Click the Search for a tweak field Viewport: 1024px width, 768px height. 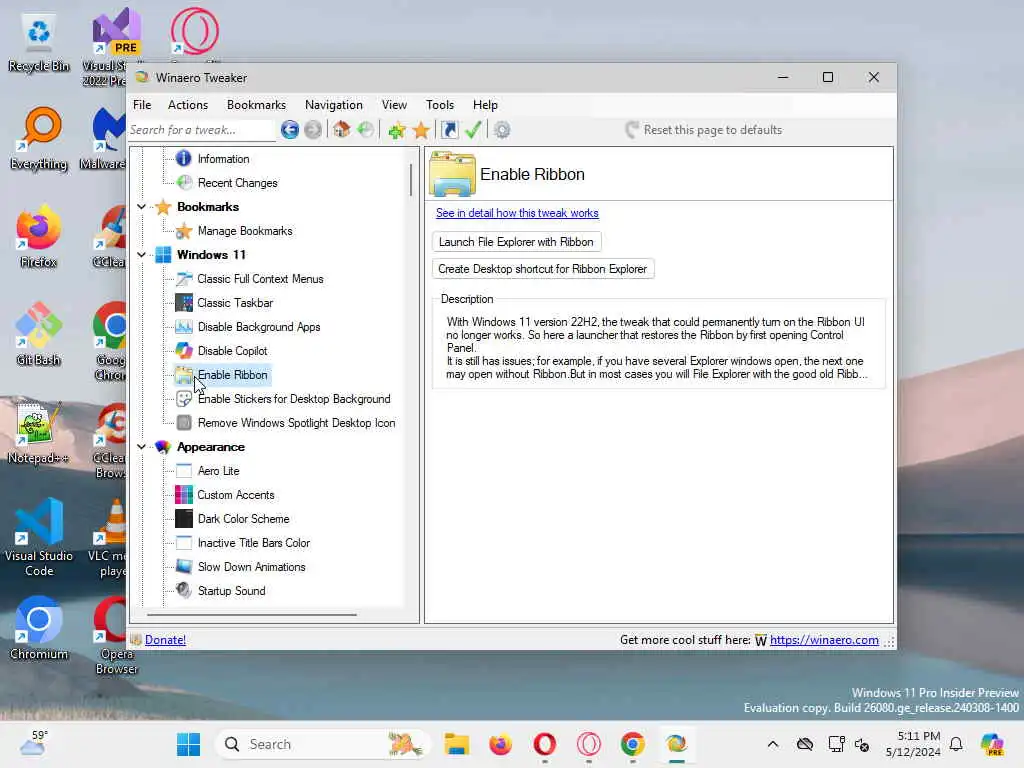pos(201,130)
